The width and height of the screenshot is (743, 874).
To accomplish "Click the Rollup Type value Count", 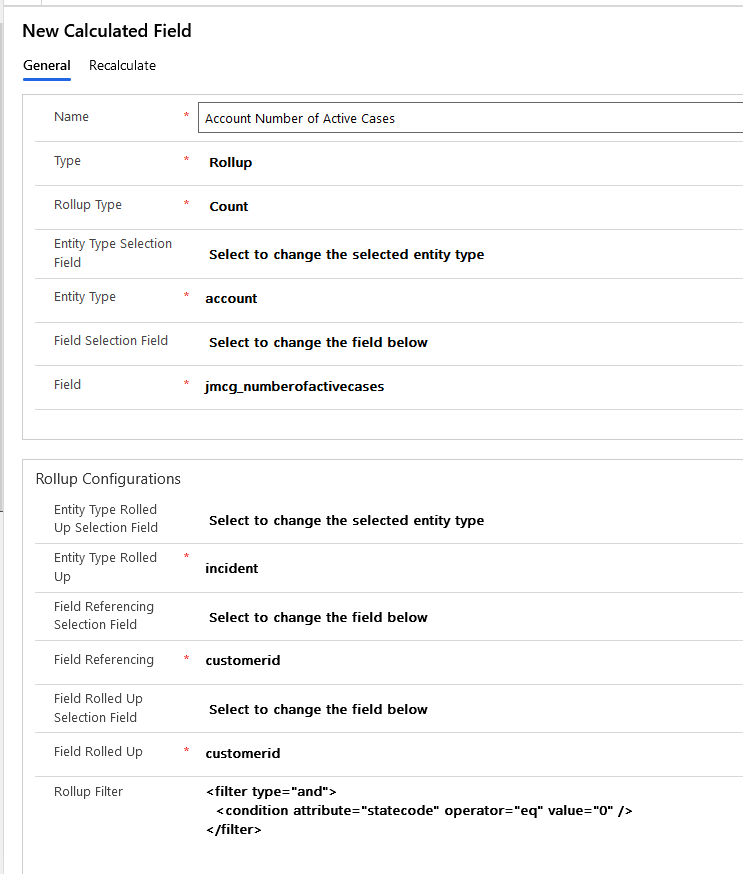I will click(x=228, y=207).
